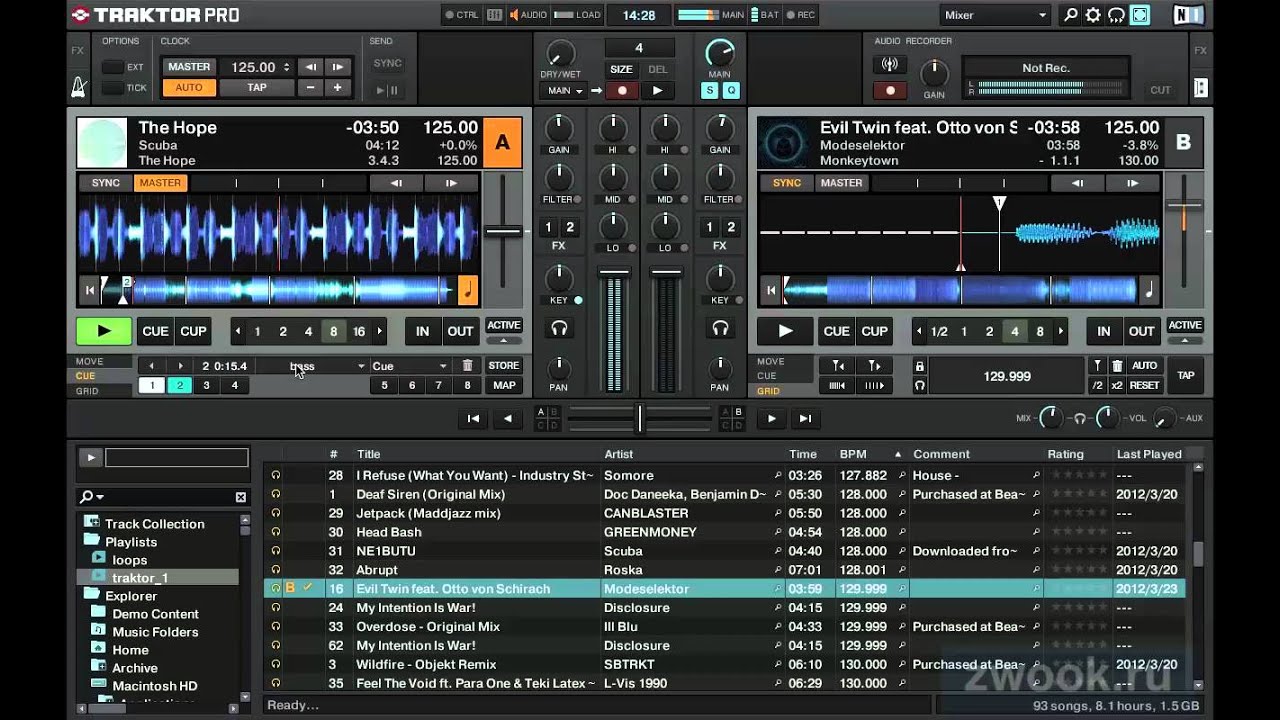1280x720 pixels.
Task: Play Deck B
Action: pyautogui.click(x=785, y=331)
